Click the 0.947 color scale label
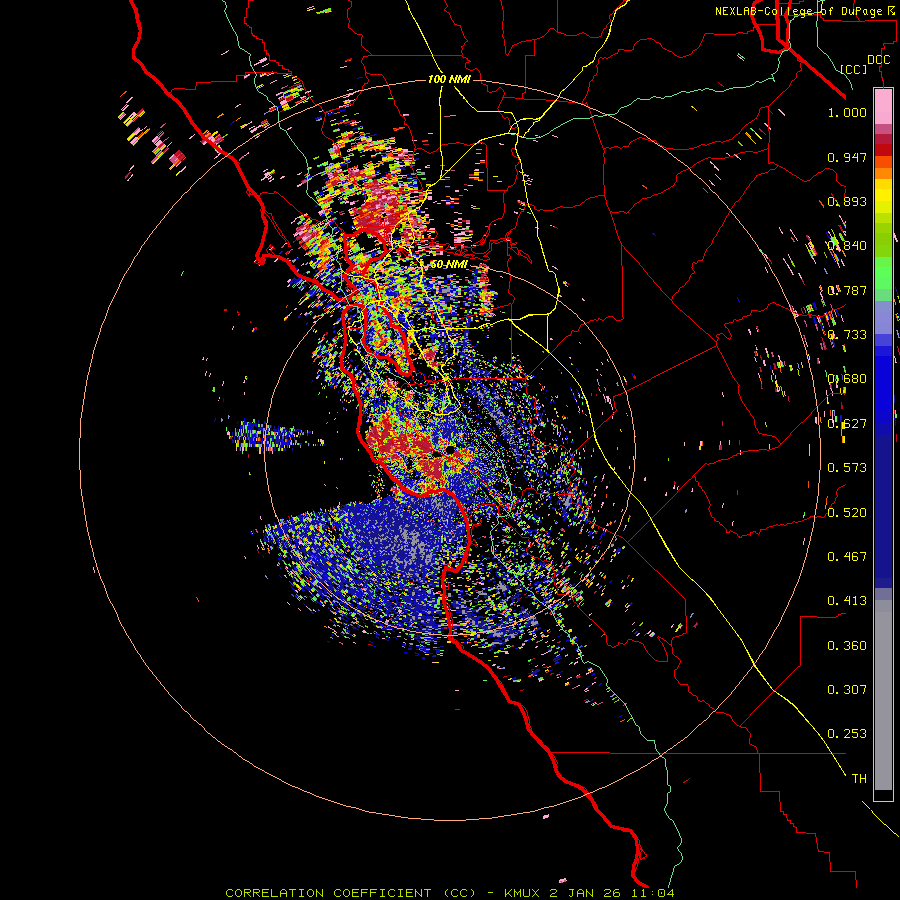Screen dimensions: 900x900 (x=847, y=157)
